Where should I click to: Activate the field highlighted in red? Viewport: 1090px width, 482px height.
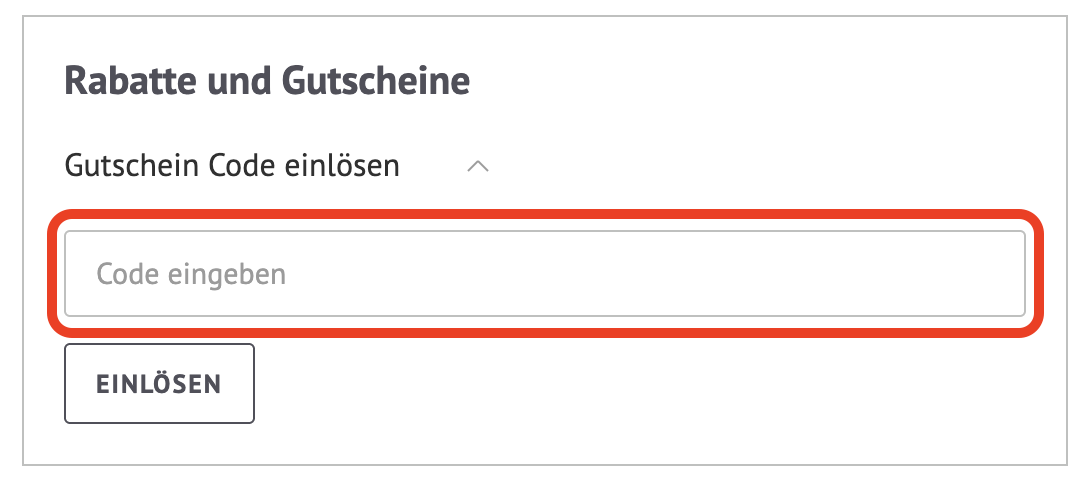point(545,274)
